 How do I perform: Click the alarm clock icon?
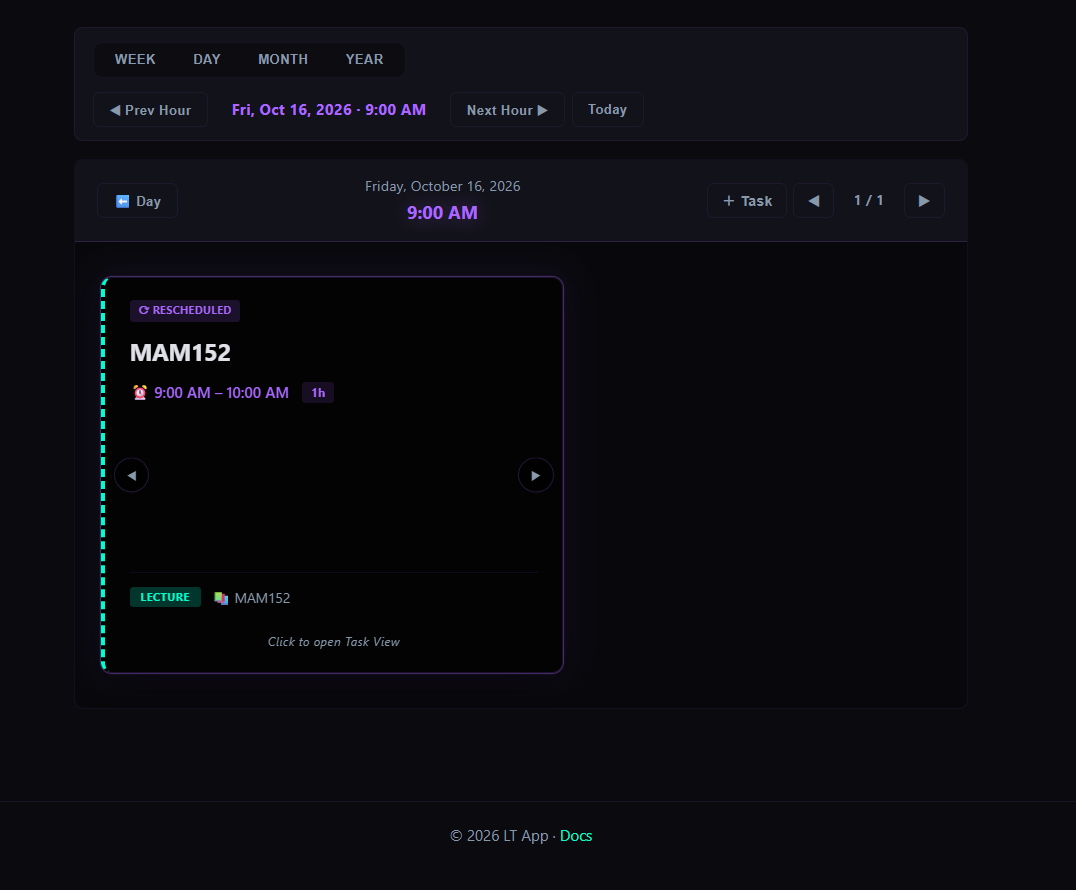[x=140, y=393]
